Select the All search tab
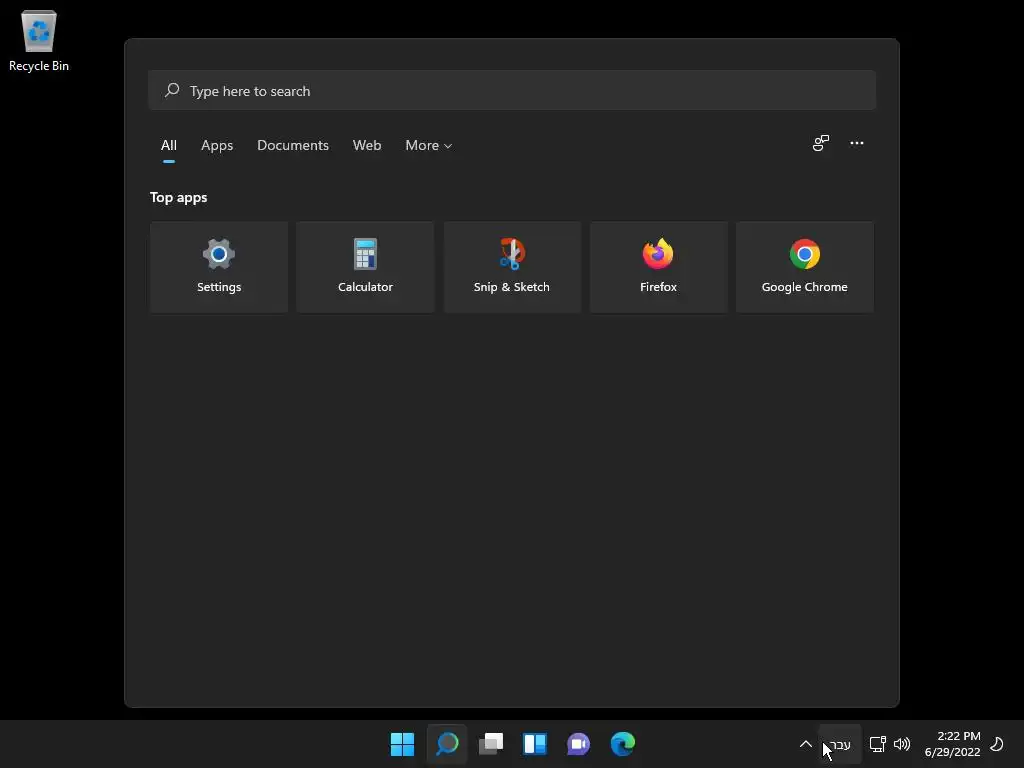Viewport: 1024px width, 768px height. tap(168, 146)
